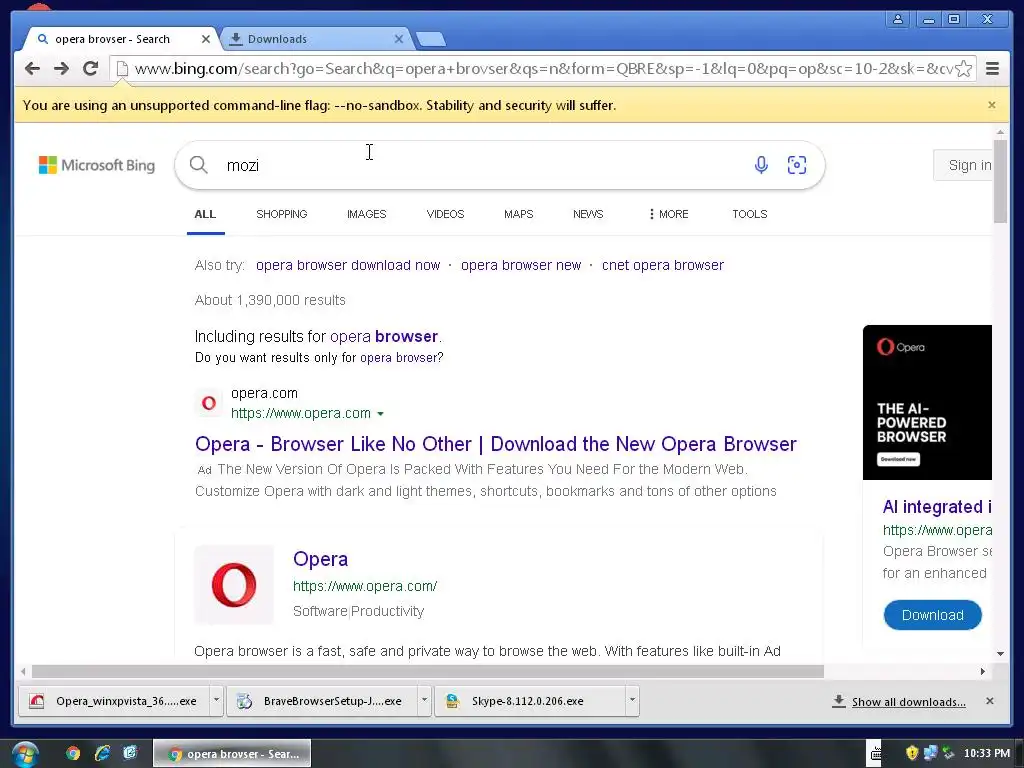1024x768 pixels.
Task: Open the Chrome hamburger menu
Action: tap(992, 68)
